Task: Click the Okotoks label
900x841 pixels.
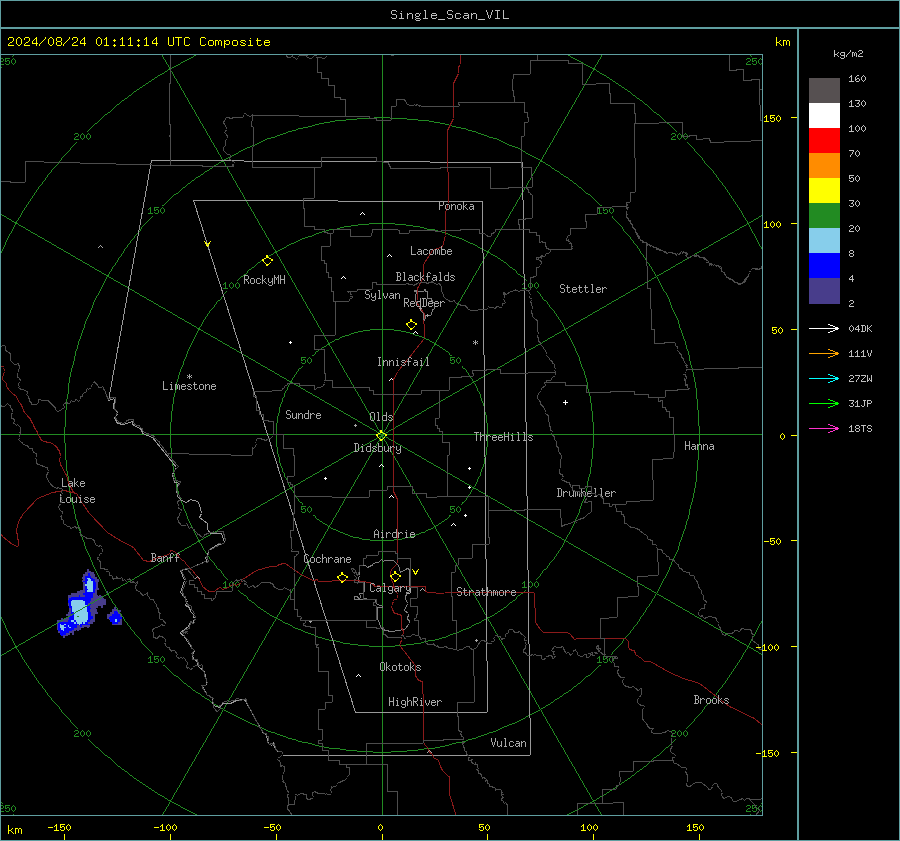Action: (x=400, y=667)
